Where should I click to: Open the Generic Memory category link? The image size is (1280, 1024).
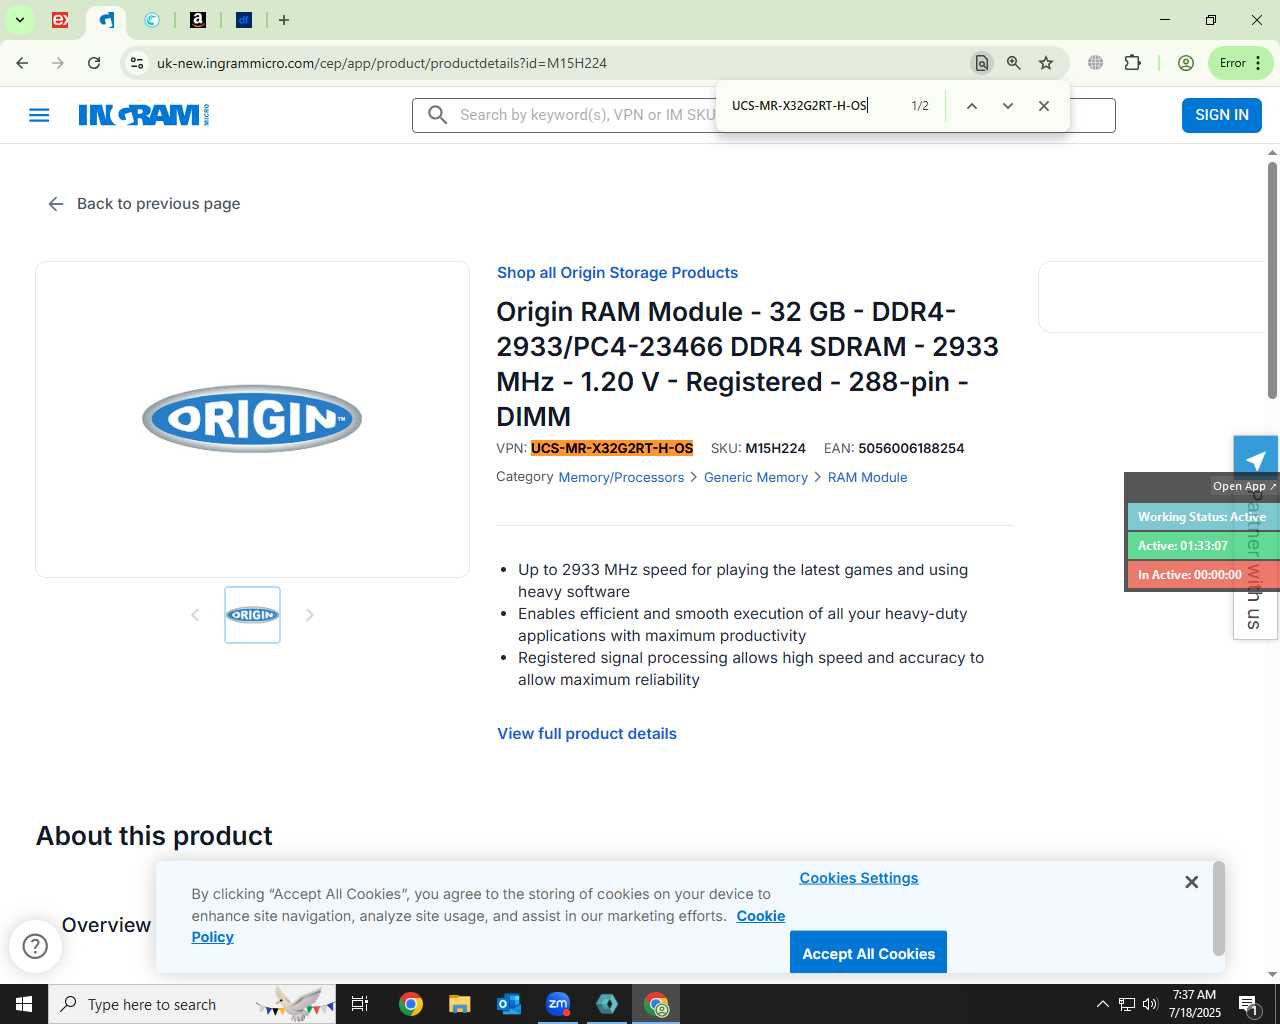[x=756, y=478]
